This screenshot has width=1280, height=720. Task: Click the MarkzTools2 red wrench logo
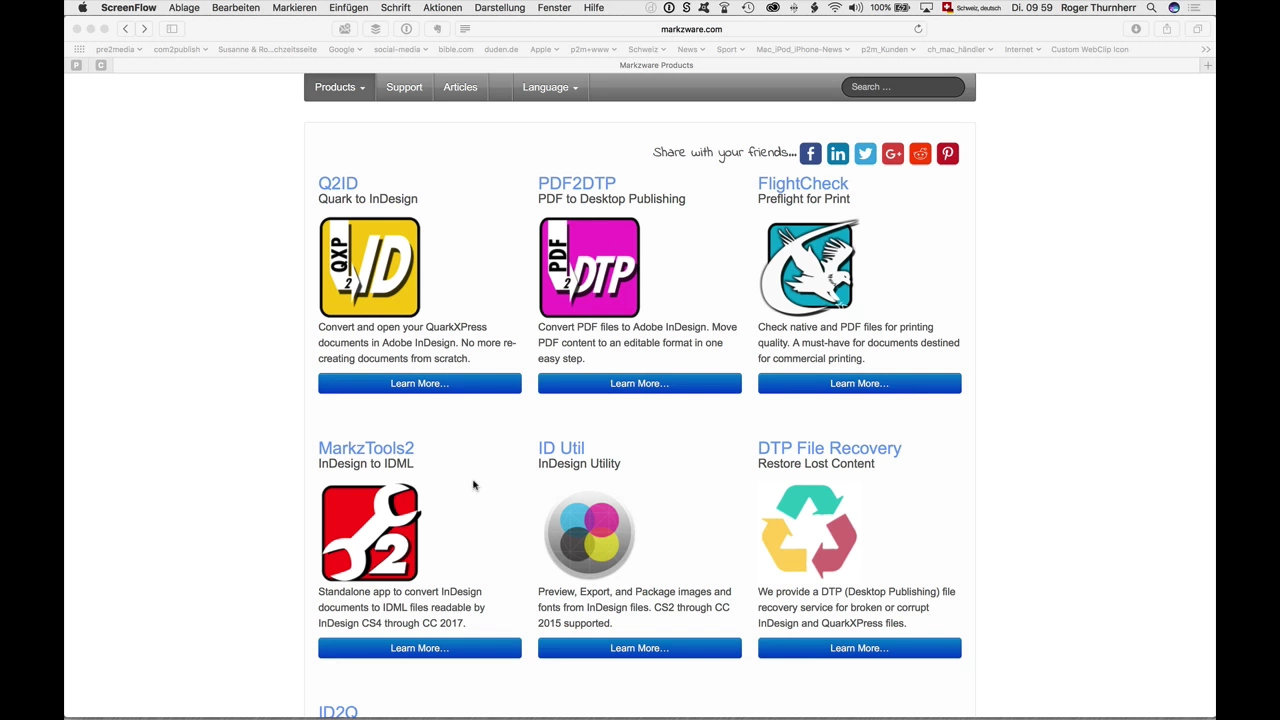[x=370, y=532]
